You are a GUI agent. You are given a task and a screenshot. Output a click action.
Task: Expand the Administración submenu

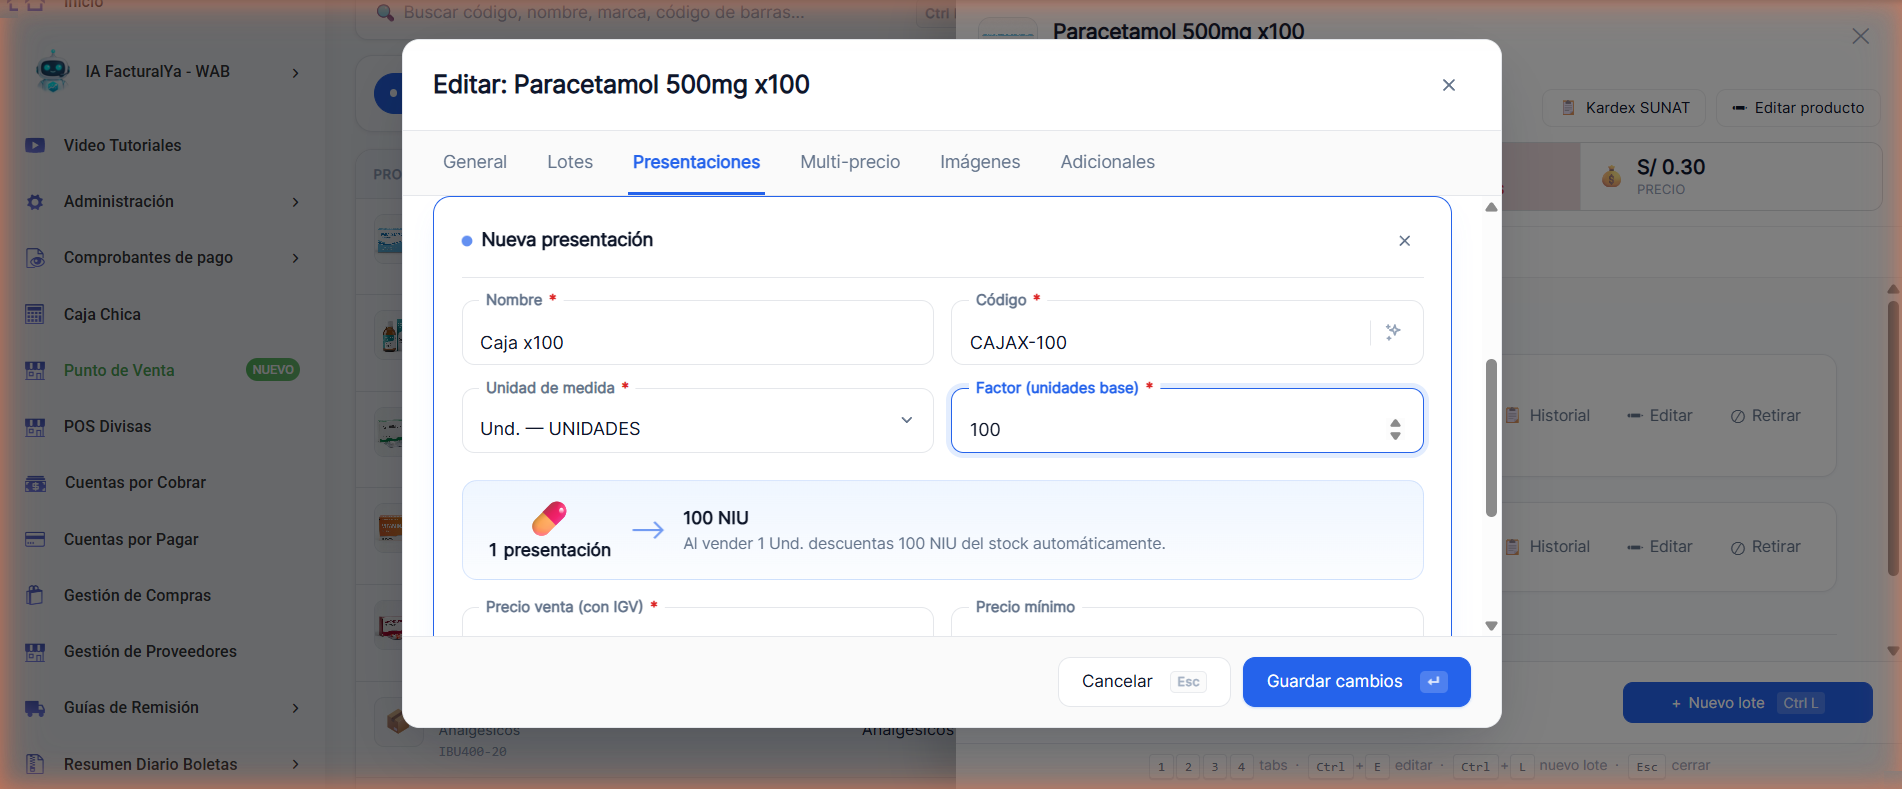296,202
